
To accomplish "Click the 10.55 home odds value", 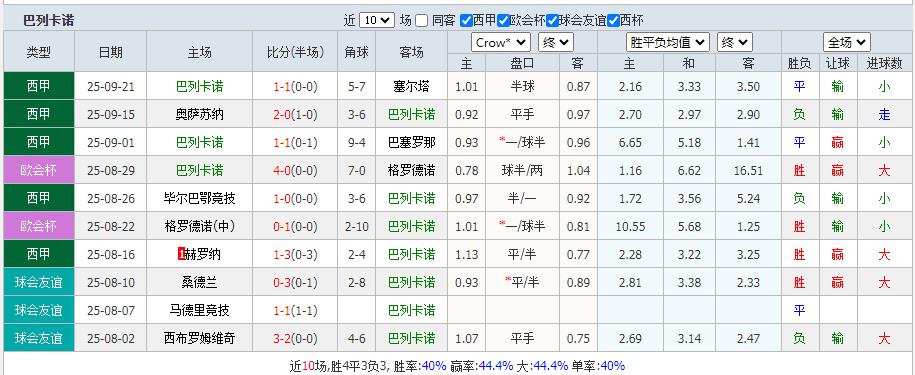I will [630, 227].
